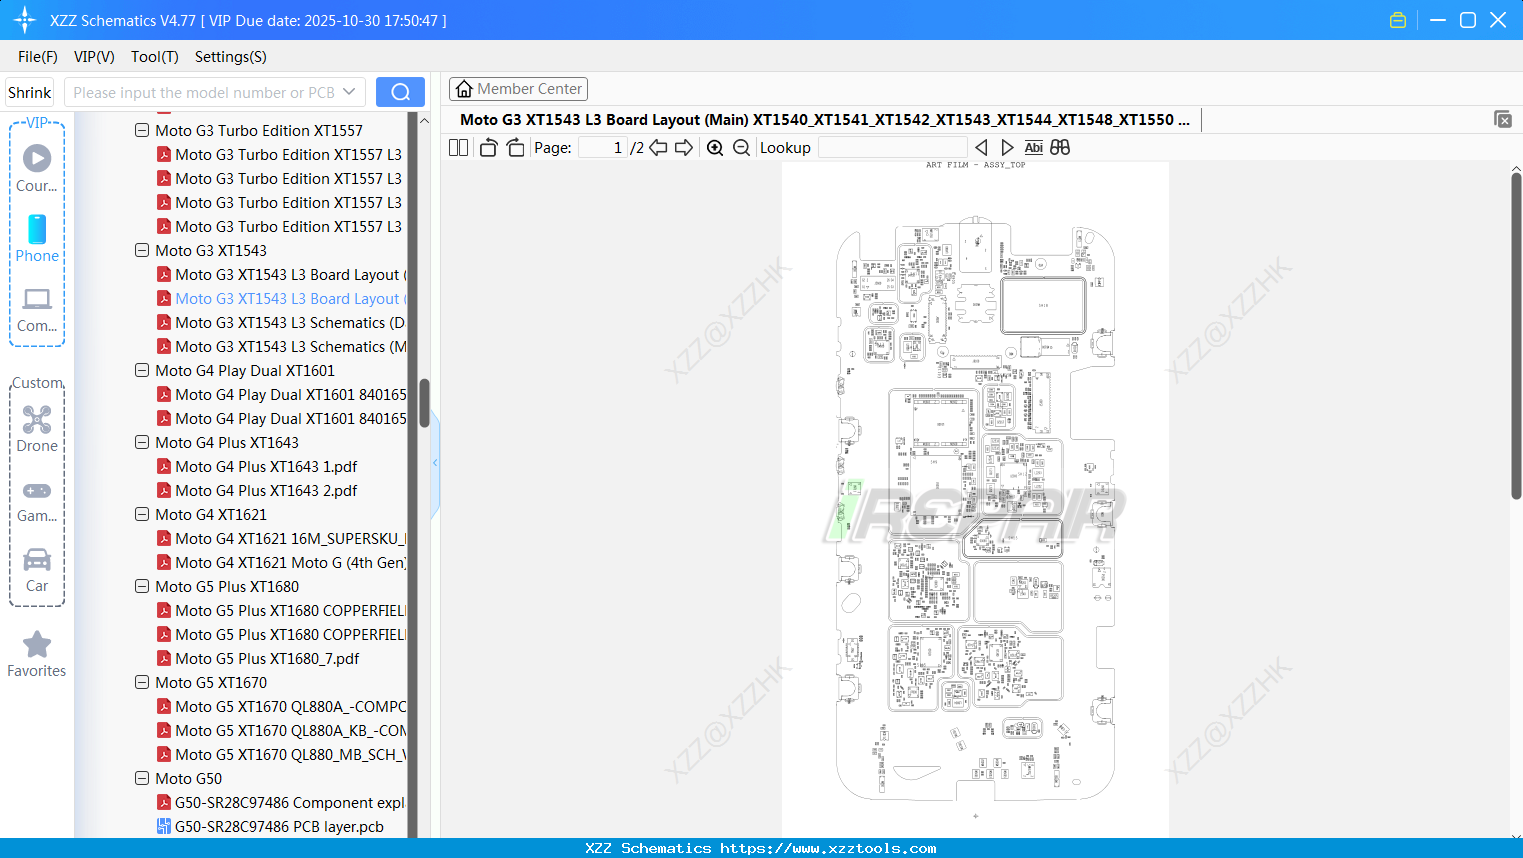Screen dimensions: 1523x858
Task: Toggle side-by-side page display
Action: (x=457, y=147)
